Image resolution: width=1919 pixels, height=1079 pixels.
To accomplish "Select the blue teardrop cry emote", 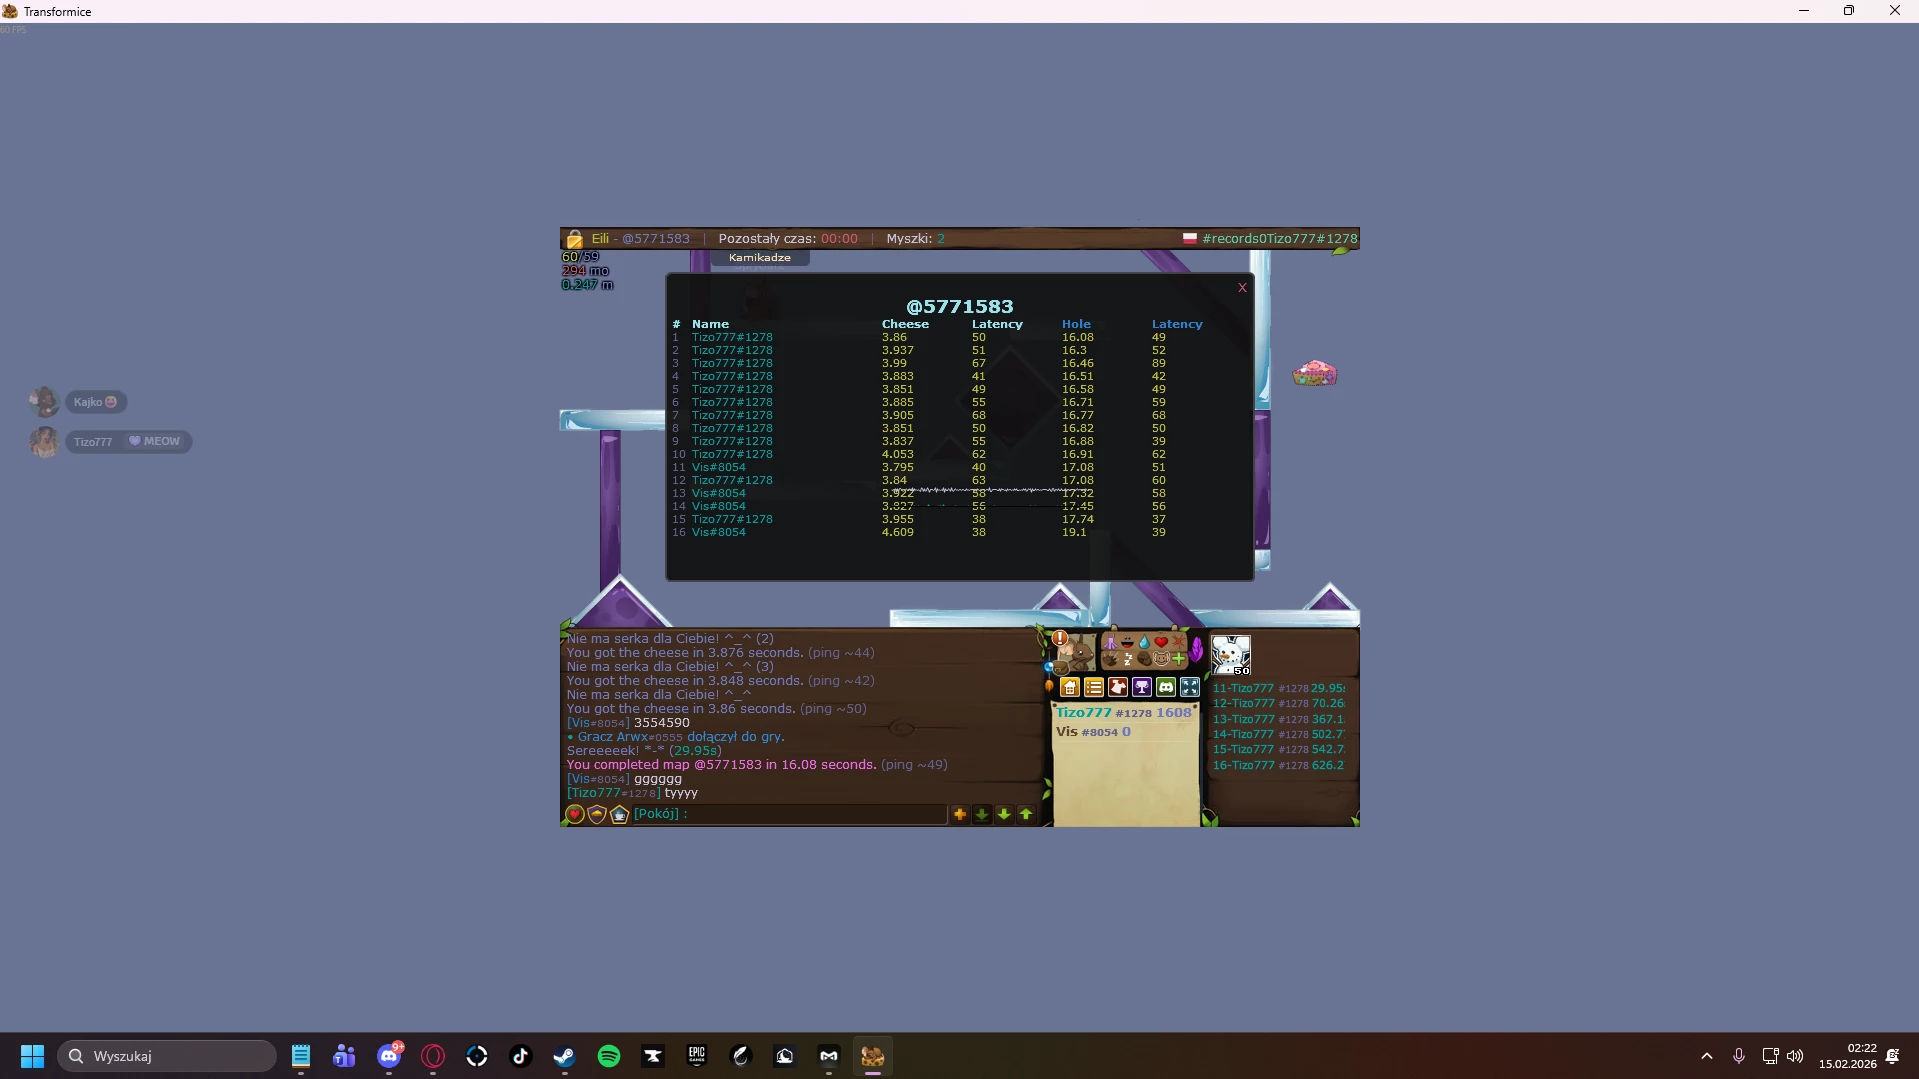I will click(x=1144, y=642).
